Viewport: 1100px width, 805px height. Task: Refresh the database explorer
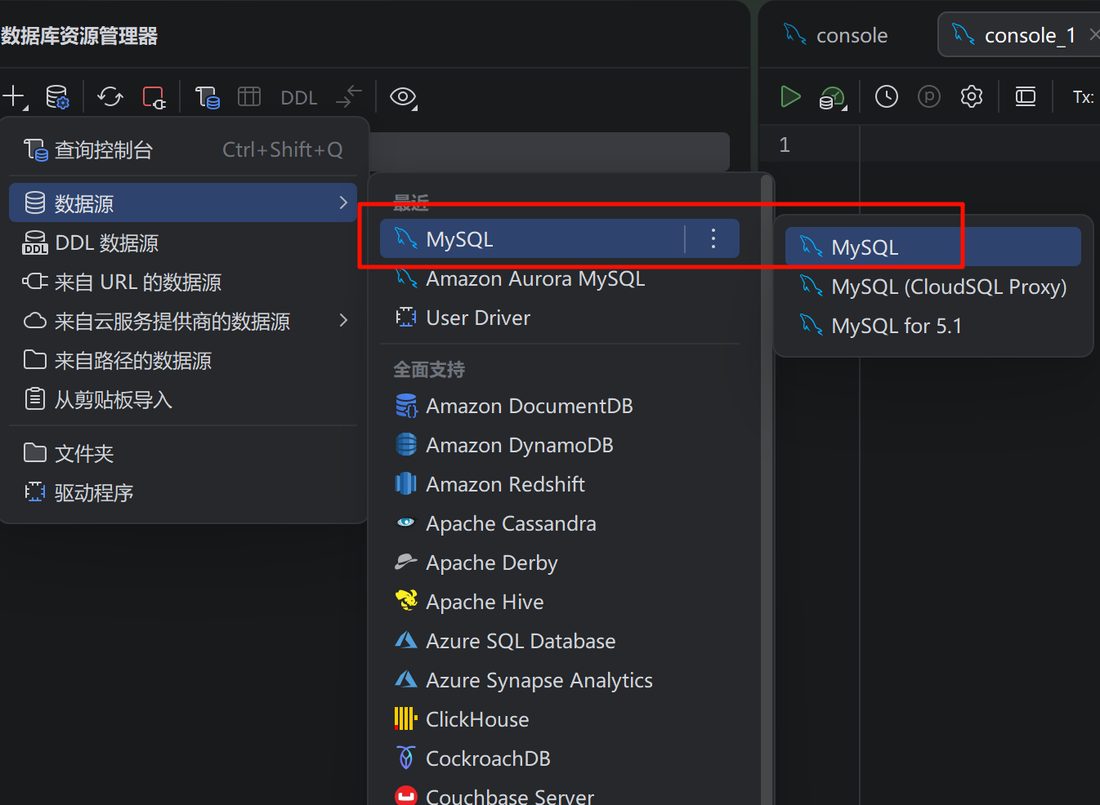(110, 97)
